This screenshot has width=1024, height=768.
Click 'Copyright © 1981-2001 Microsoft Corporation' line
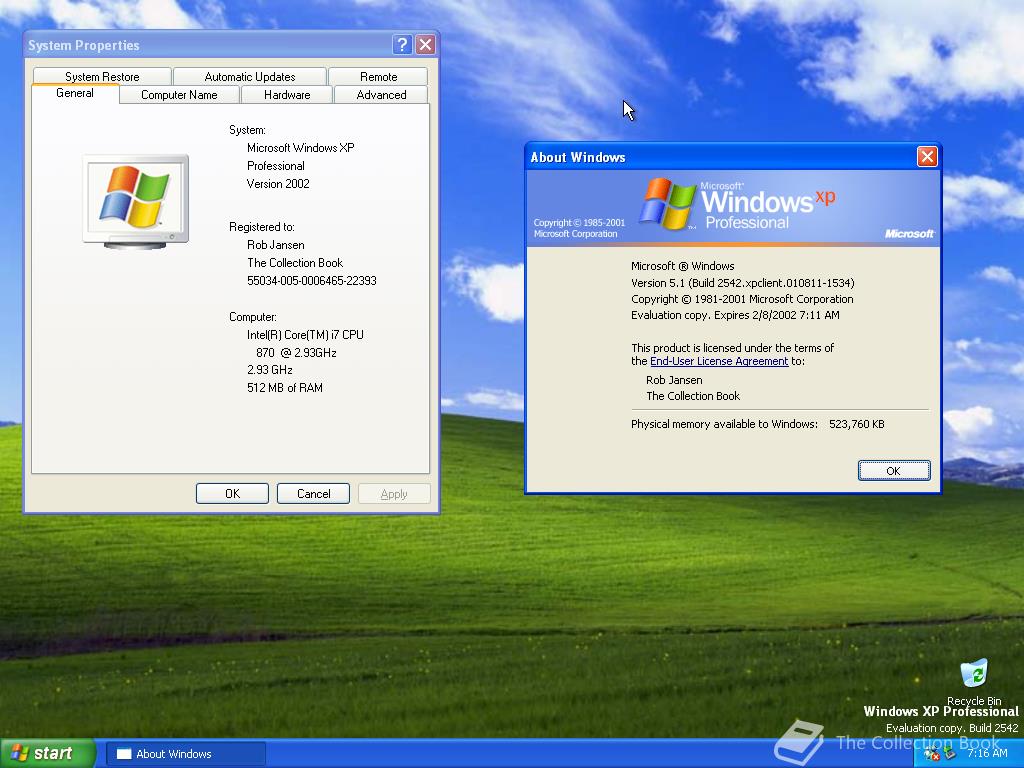pos(742,299)
